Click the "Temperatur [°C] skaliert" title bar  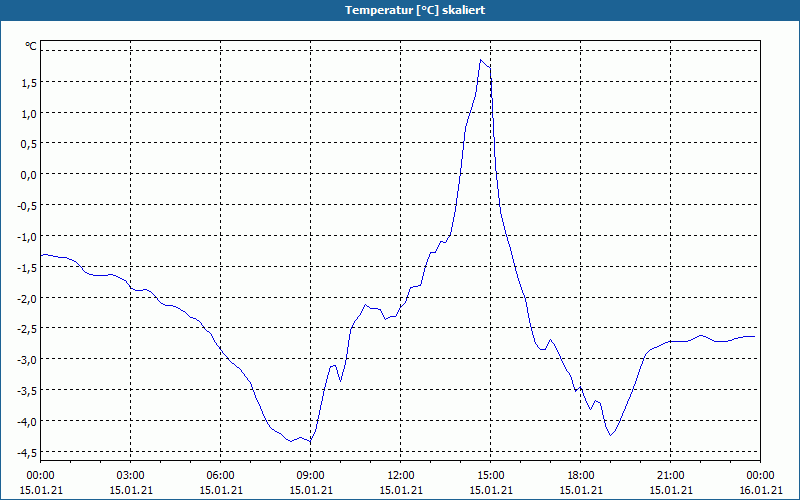[400, 10]
